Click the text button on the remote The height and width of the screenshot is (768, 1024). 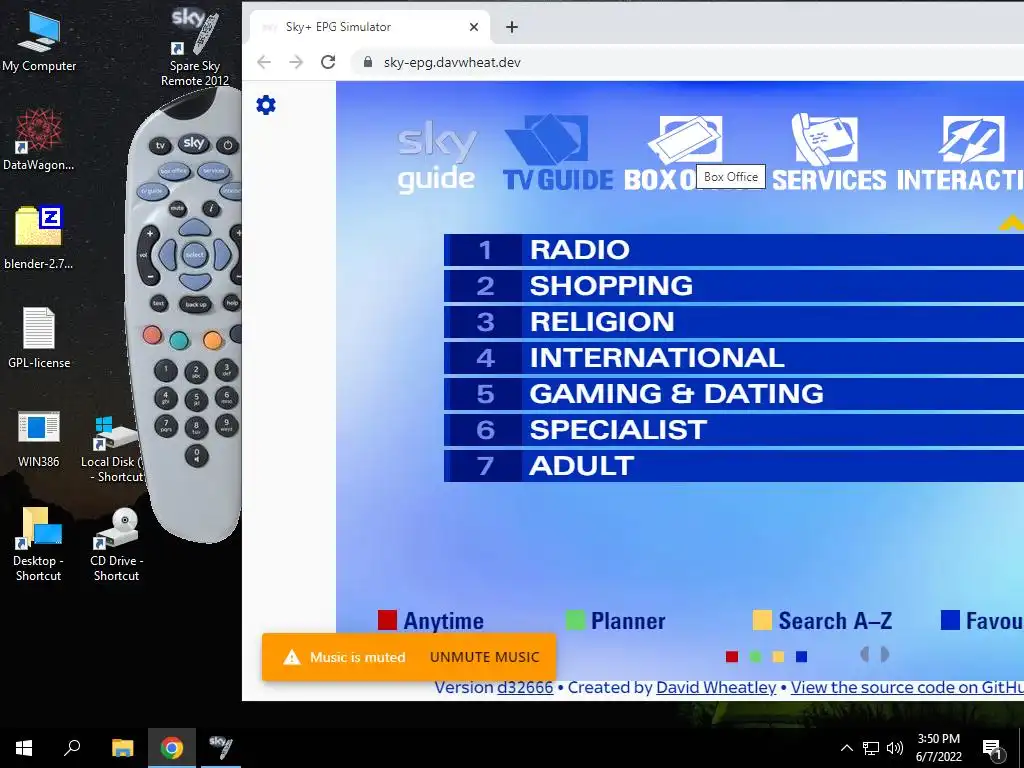(x=159, y=303)
